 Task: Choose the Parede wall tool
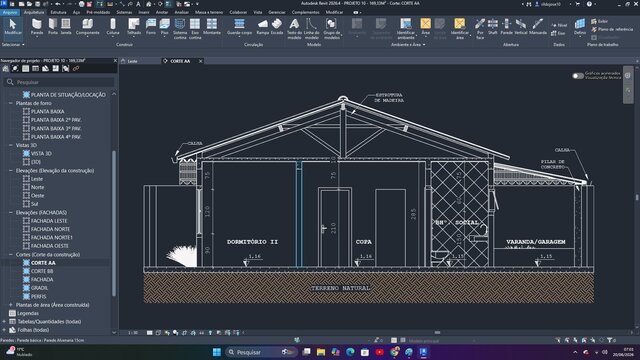pos(37,27)
